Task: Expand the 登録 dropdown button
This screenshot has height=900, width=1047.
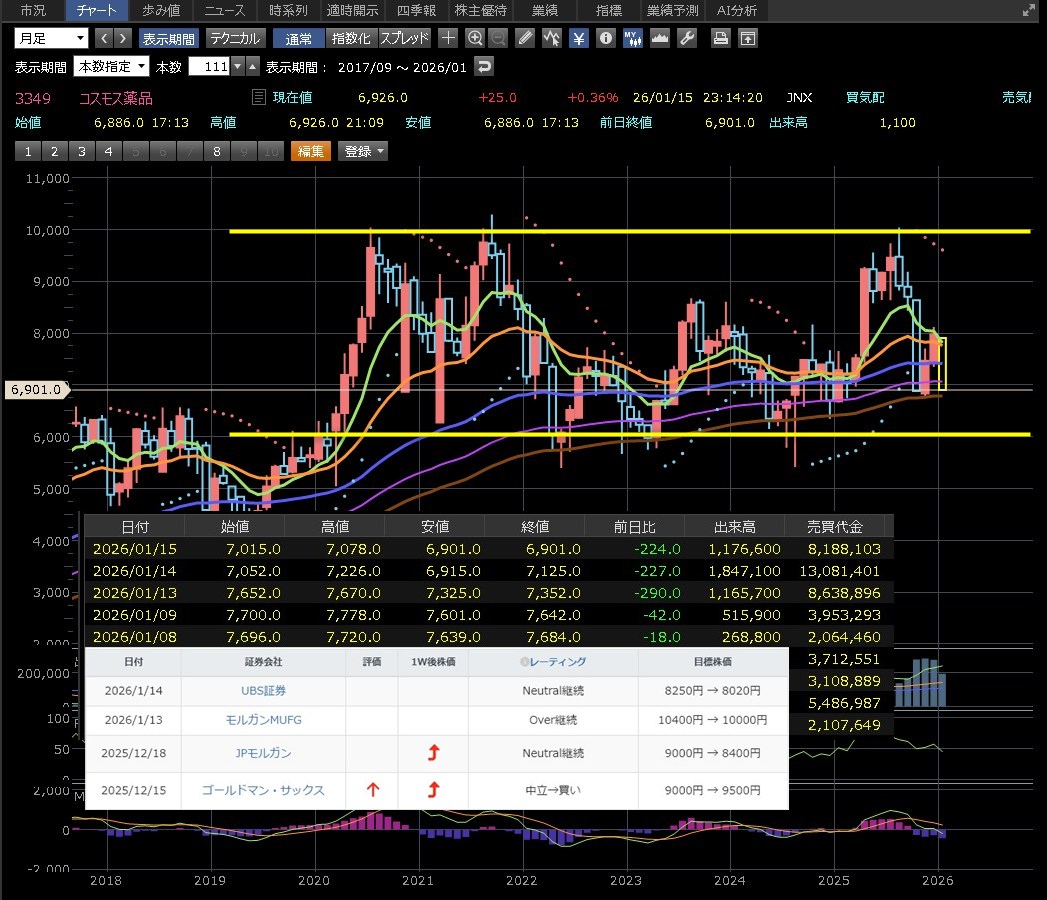Action: point(364,151)
